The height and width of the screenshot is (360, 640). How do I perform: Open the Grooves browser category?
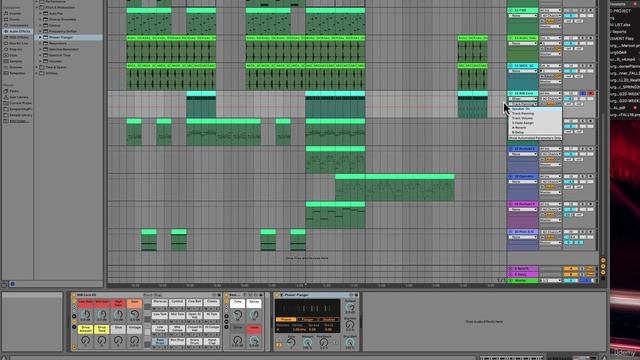[16, 67]
